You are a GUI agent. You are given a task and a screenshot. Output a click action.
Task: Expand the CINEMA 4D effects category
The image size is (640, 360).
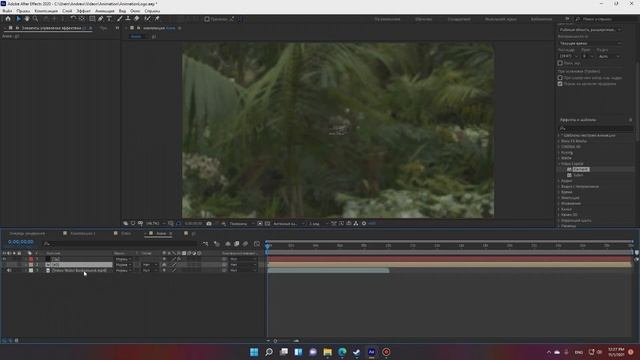(559, 147)
